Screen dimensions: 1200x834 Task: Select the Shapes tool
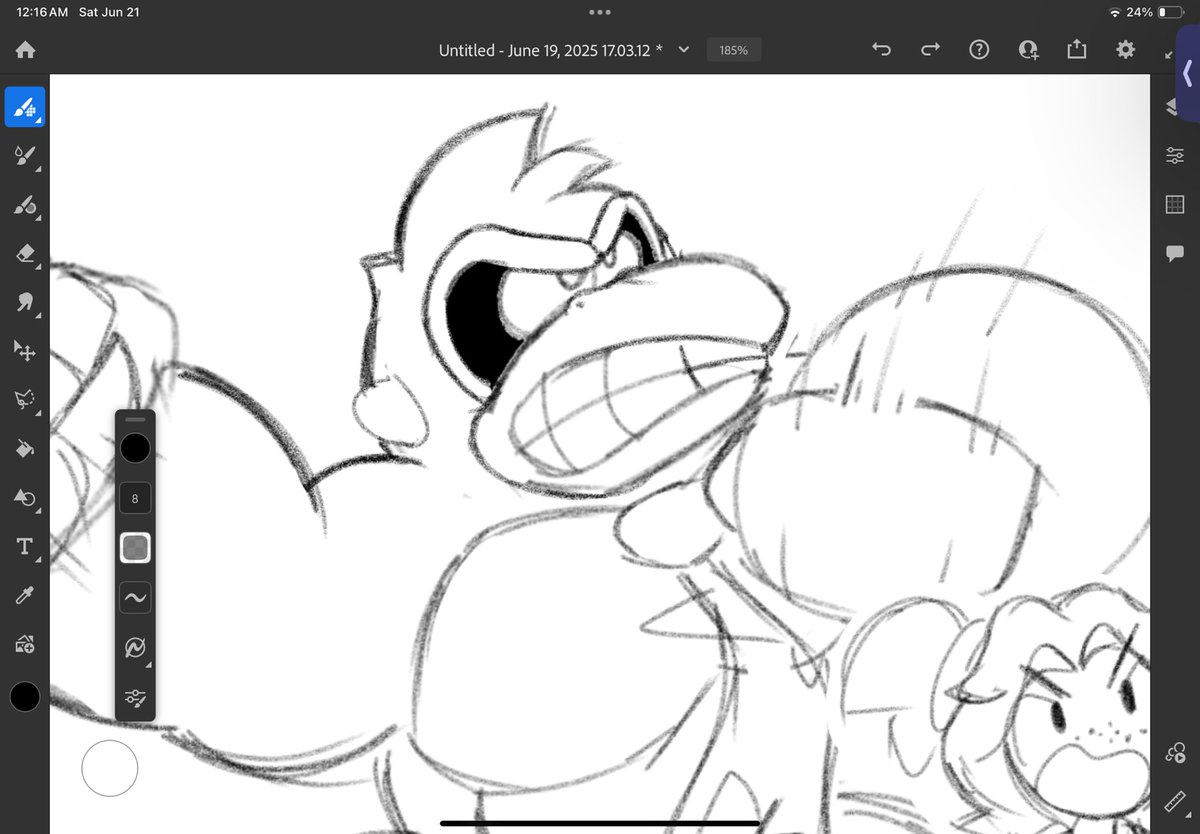pyautogui.click(x=25, y=498)
